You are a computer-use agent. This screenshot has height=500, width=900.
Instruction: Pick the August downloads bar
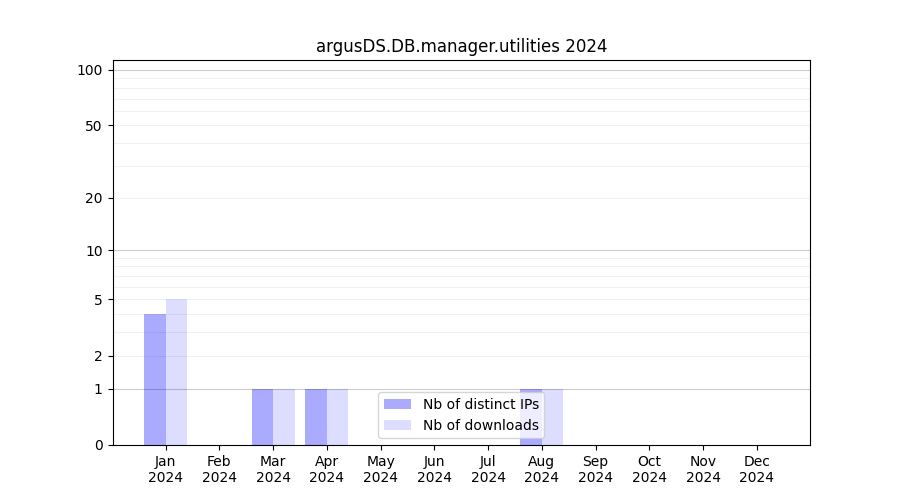click(x=553, y=417)
